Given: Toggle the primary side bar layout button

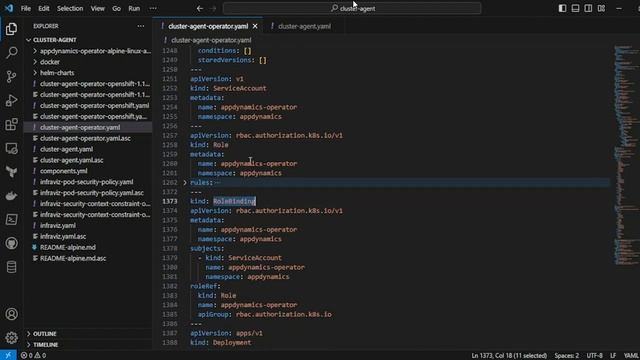Looking at the screenshot, I should pyautogui.click(x=562, y=8).
